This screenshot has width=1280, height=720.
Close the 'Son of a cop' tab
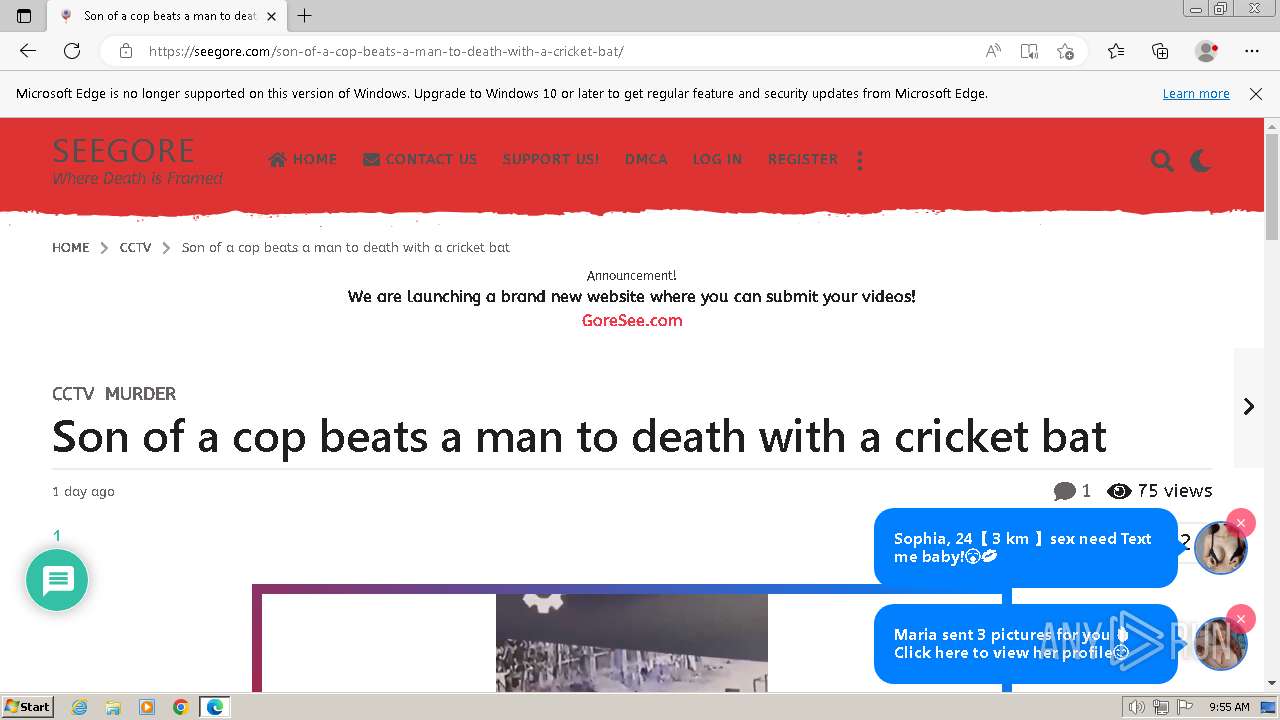click(x=271, y=16)
